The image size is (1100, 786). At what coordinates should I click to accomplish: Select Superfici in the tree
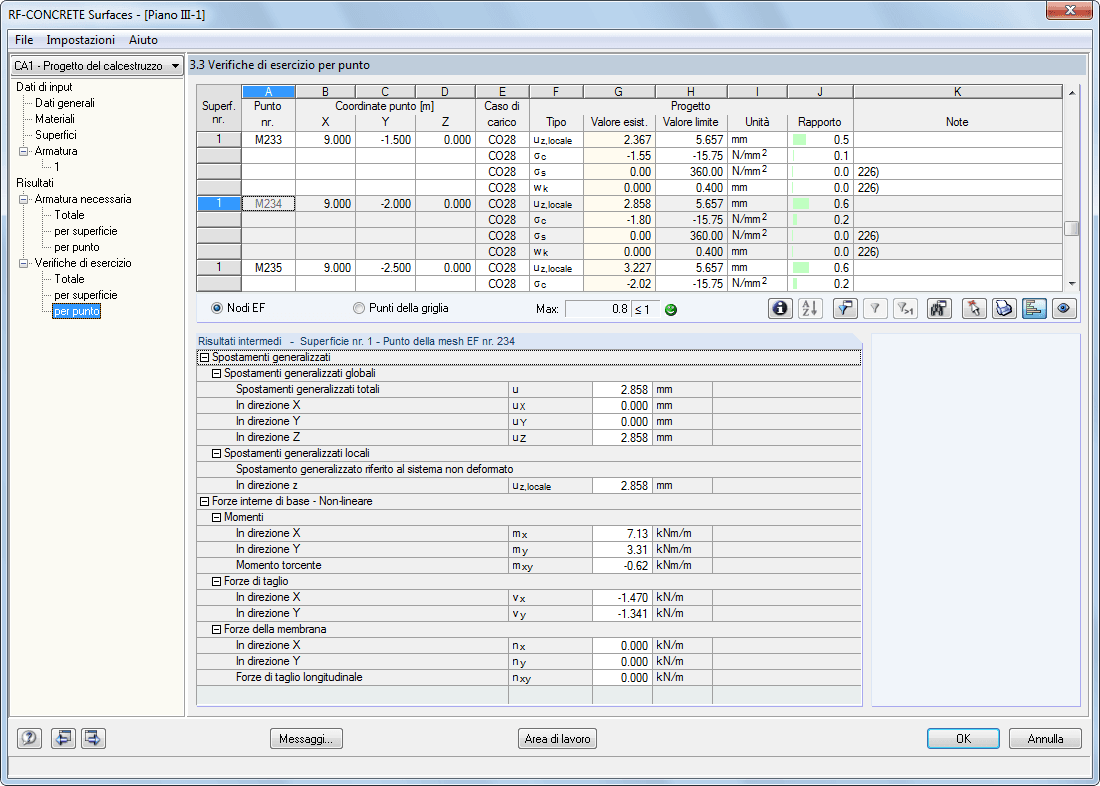pyautogui.click(x=55, y=135)
